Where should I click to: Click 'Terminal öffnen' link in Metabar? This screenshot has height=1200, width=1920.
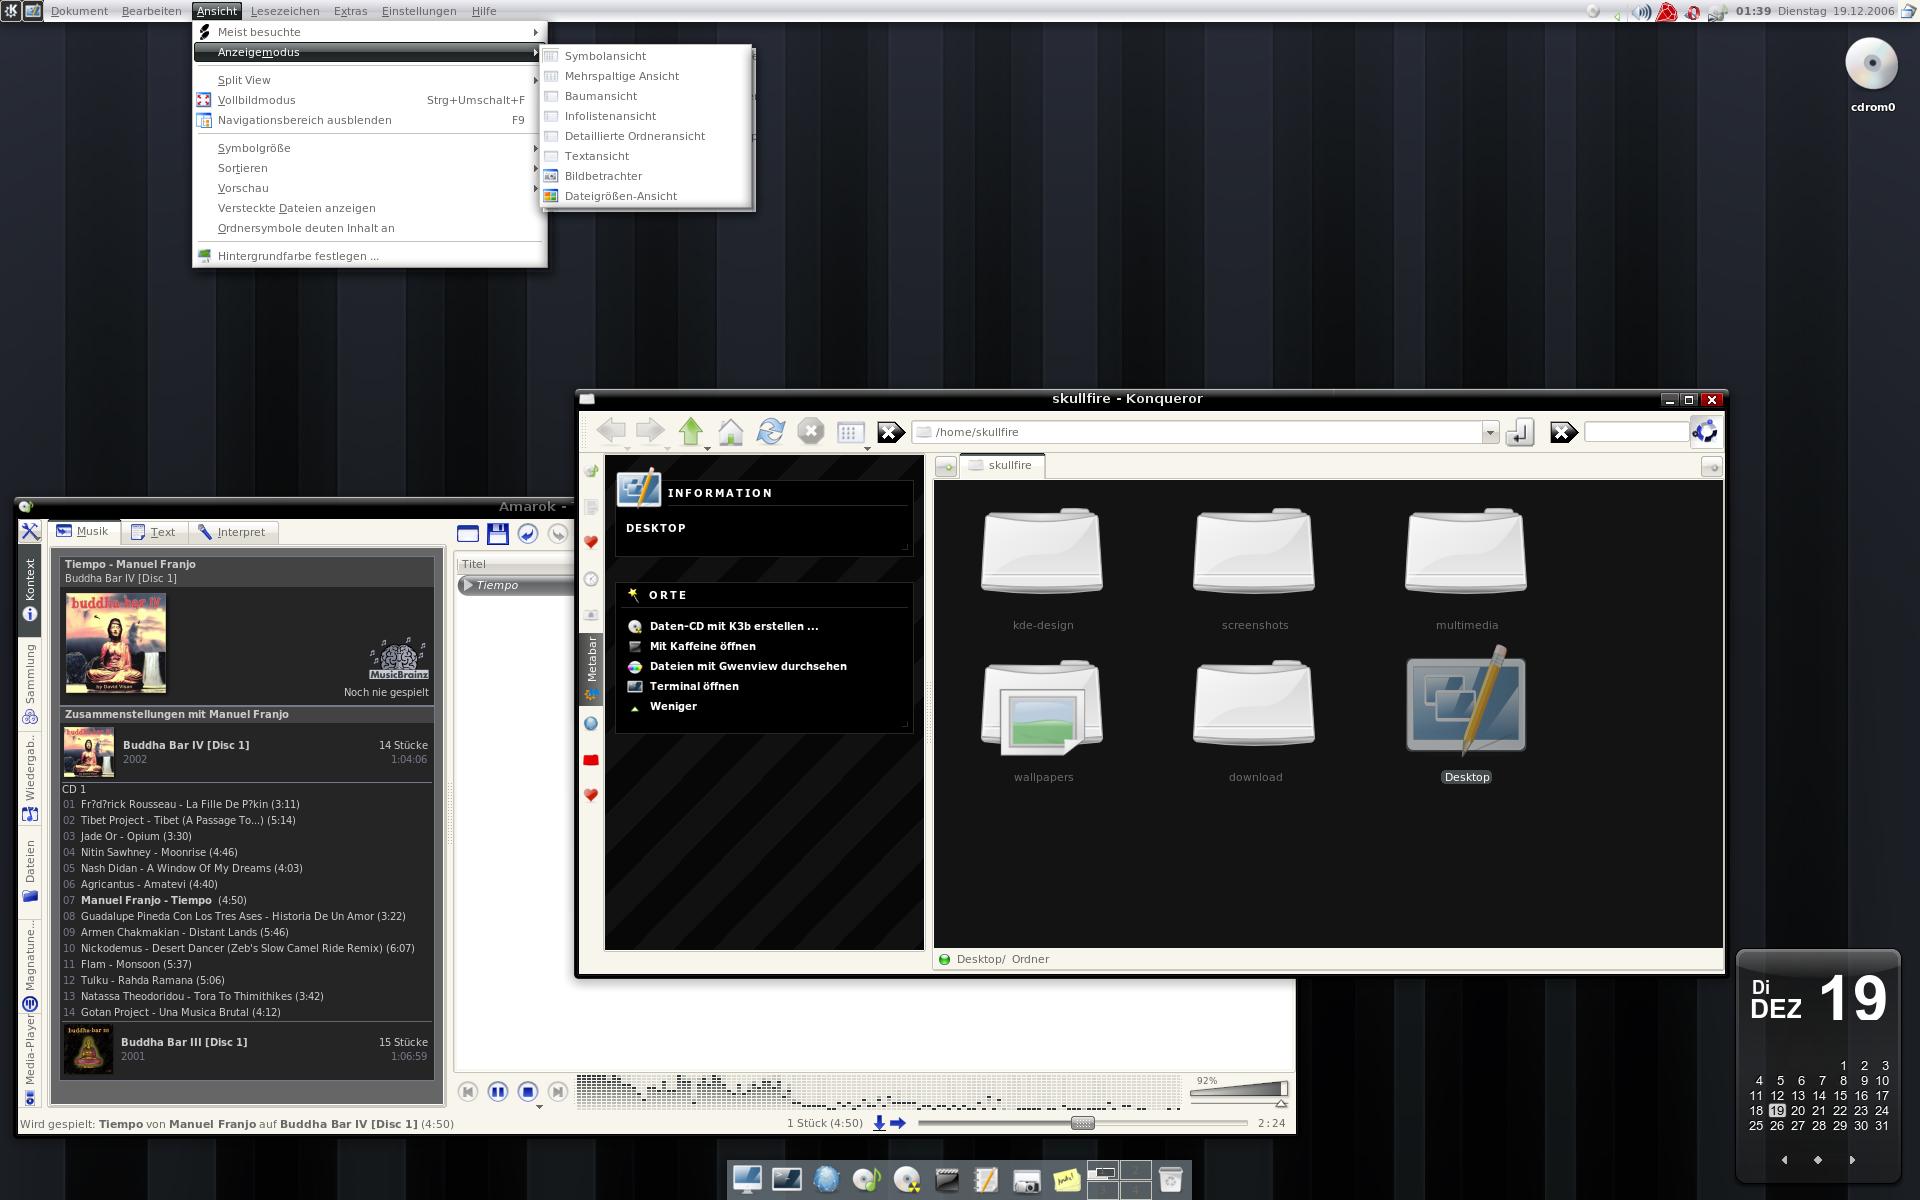point(694,686)
